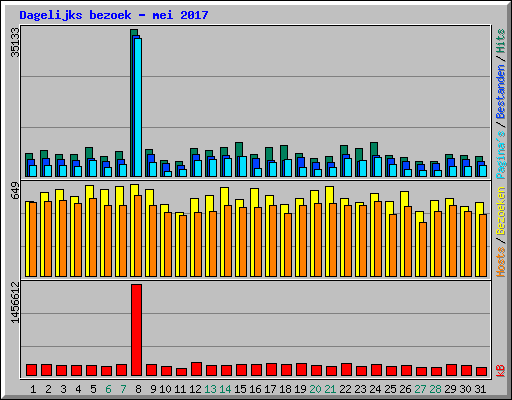Click the y-axis value 649
The width and height of the screenshot is (512, 400).
coord(15,190)
